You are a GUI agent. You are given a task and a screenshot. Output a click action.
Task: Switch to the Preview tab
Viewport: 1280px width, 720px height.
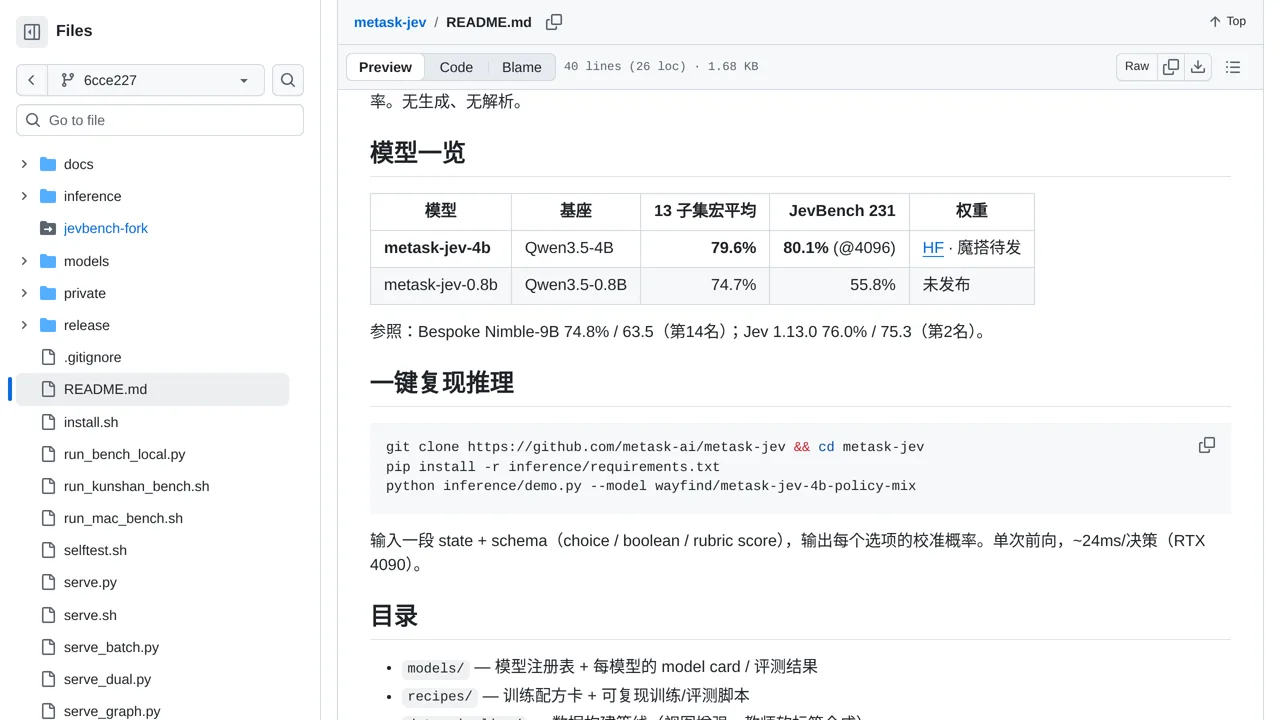385,67
